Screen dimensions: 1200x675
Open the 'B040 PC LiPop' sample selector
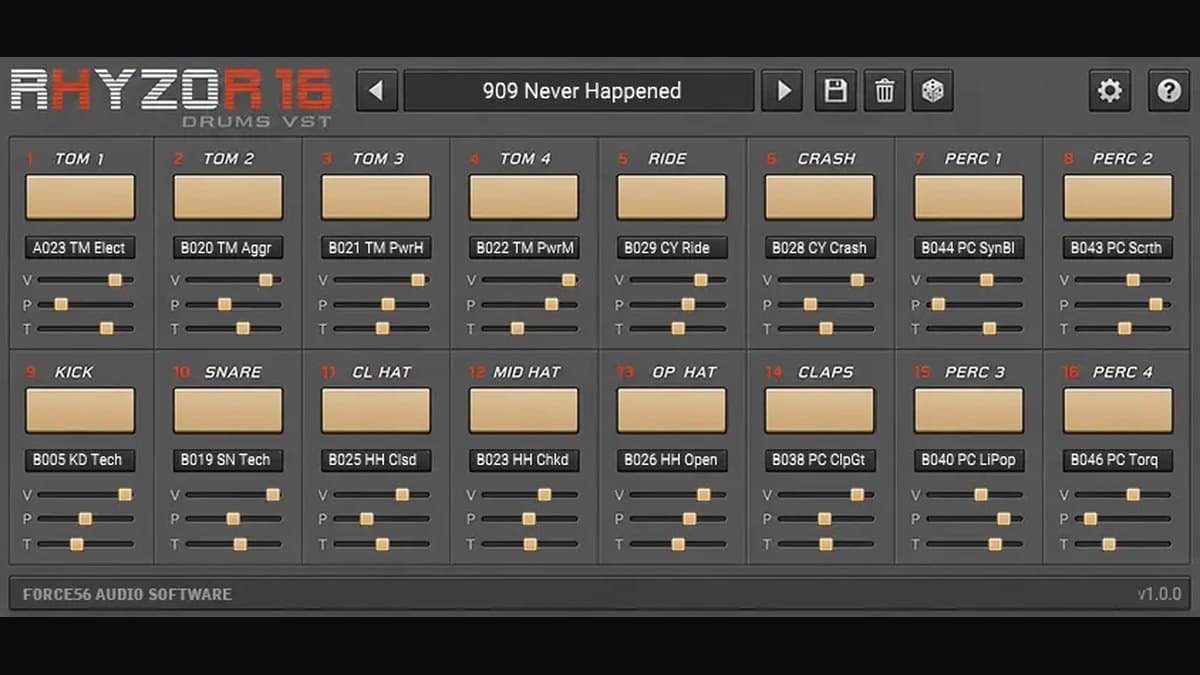click(x=969, y=460)
